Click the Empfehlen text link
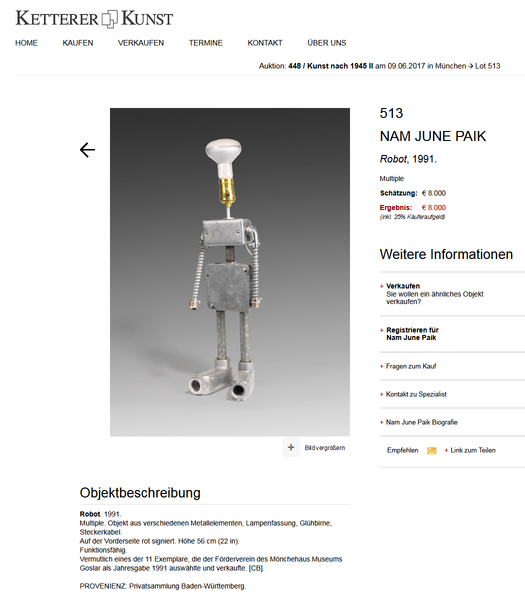The image size is (525, 600). coord(403,450)
